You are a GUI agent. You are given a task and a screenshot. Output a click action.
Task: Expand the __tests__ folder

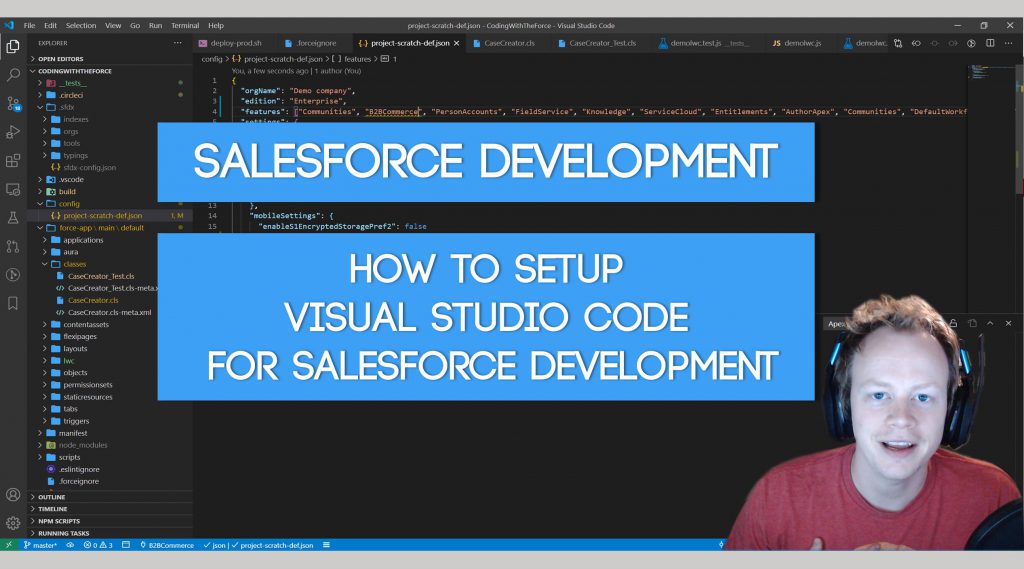[72, 83]
